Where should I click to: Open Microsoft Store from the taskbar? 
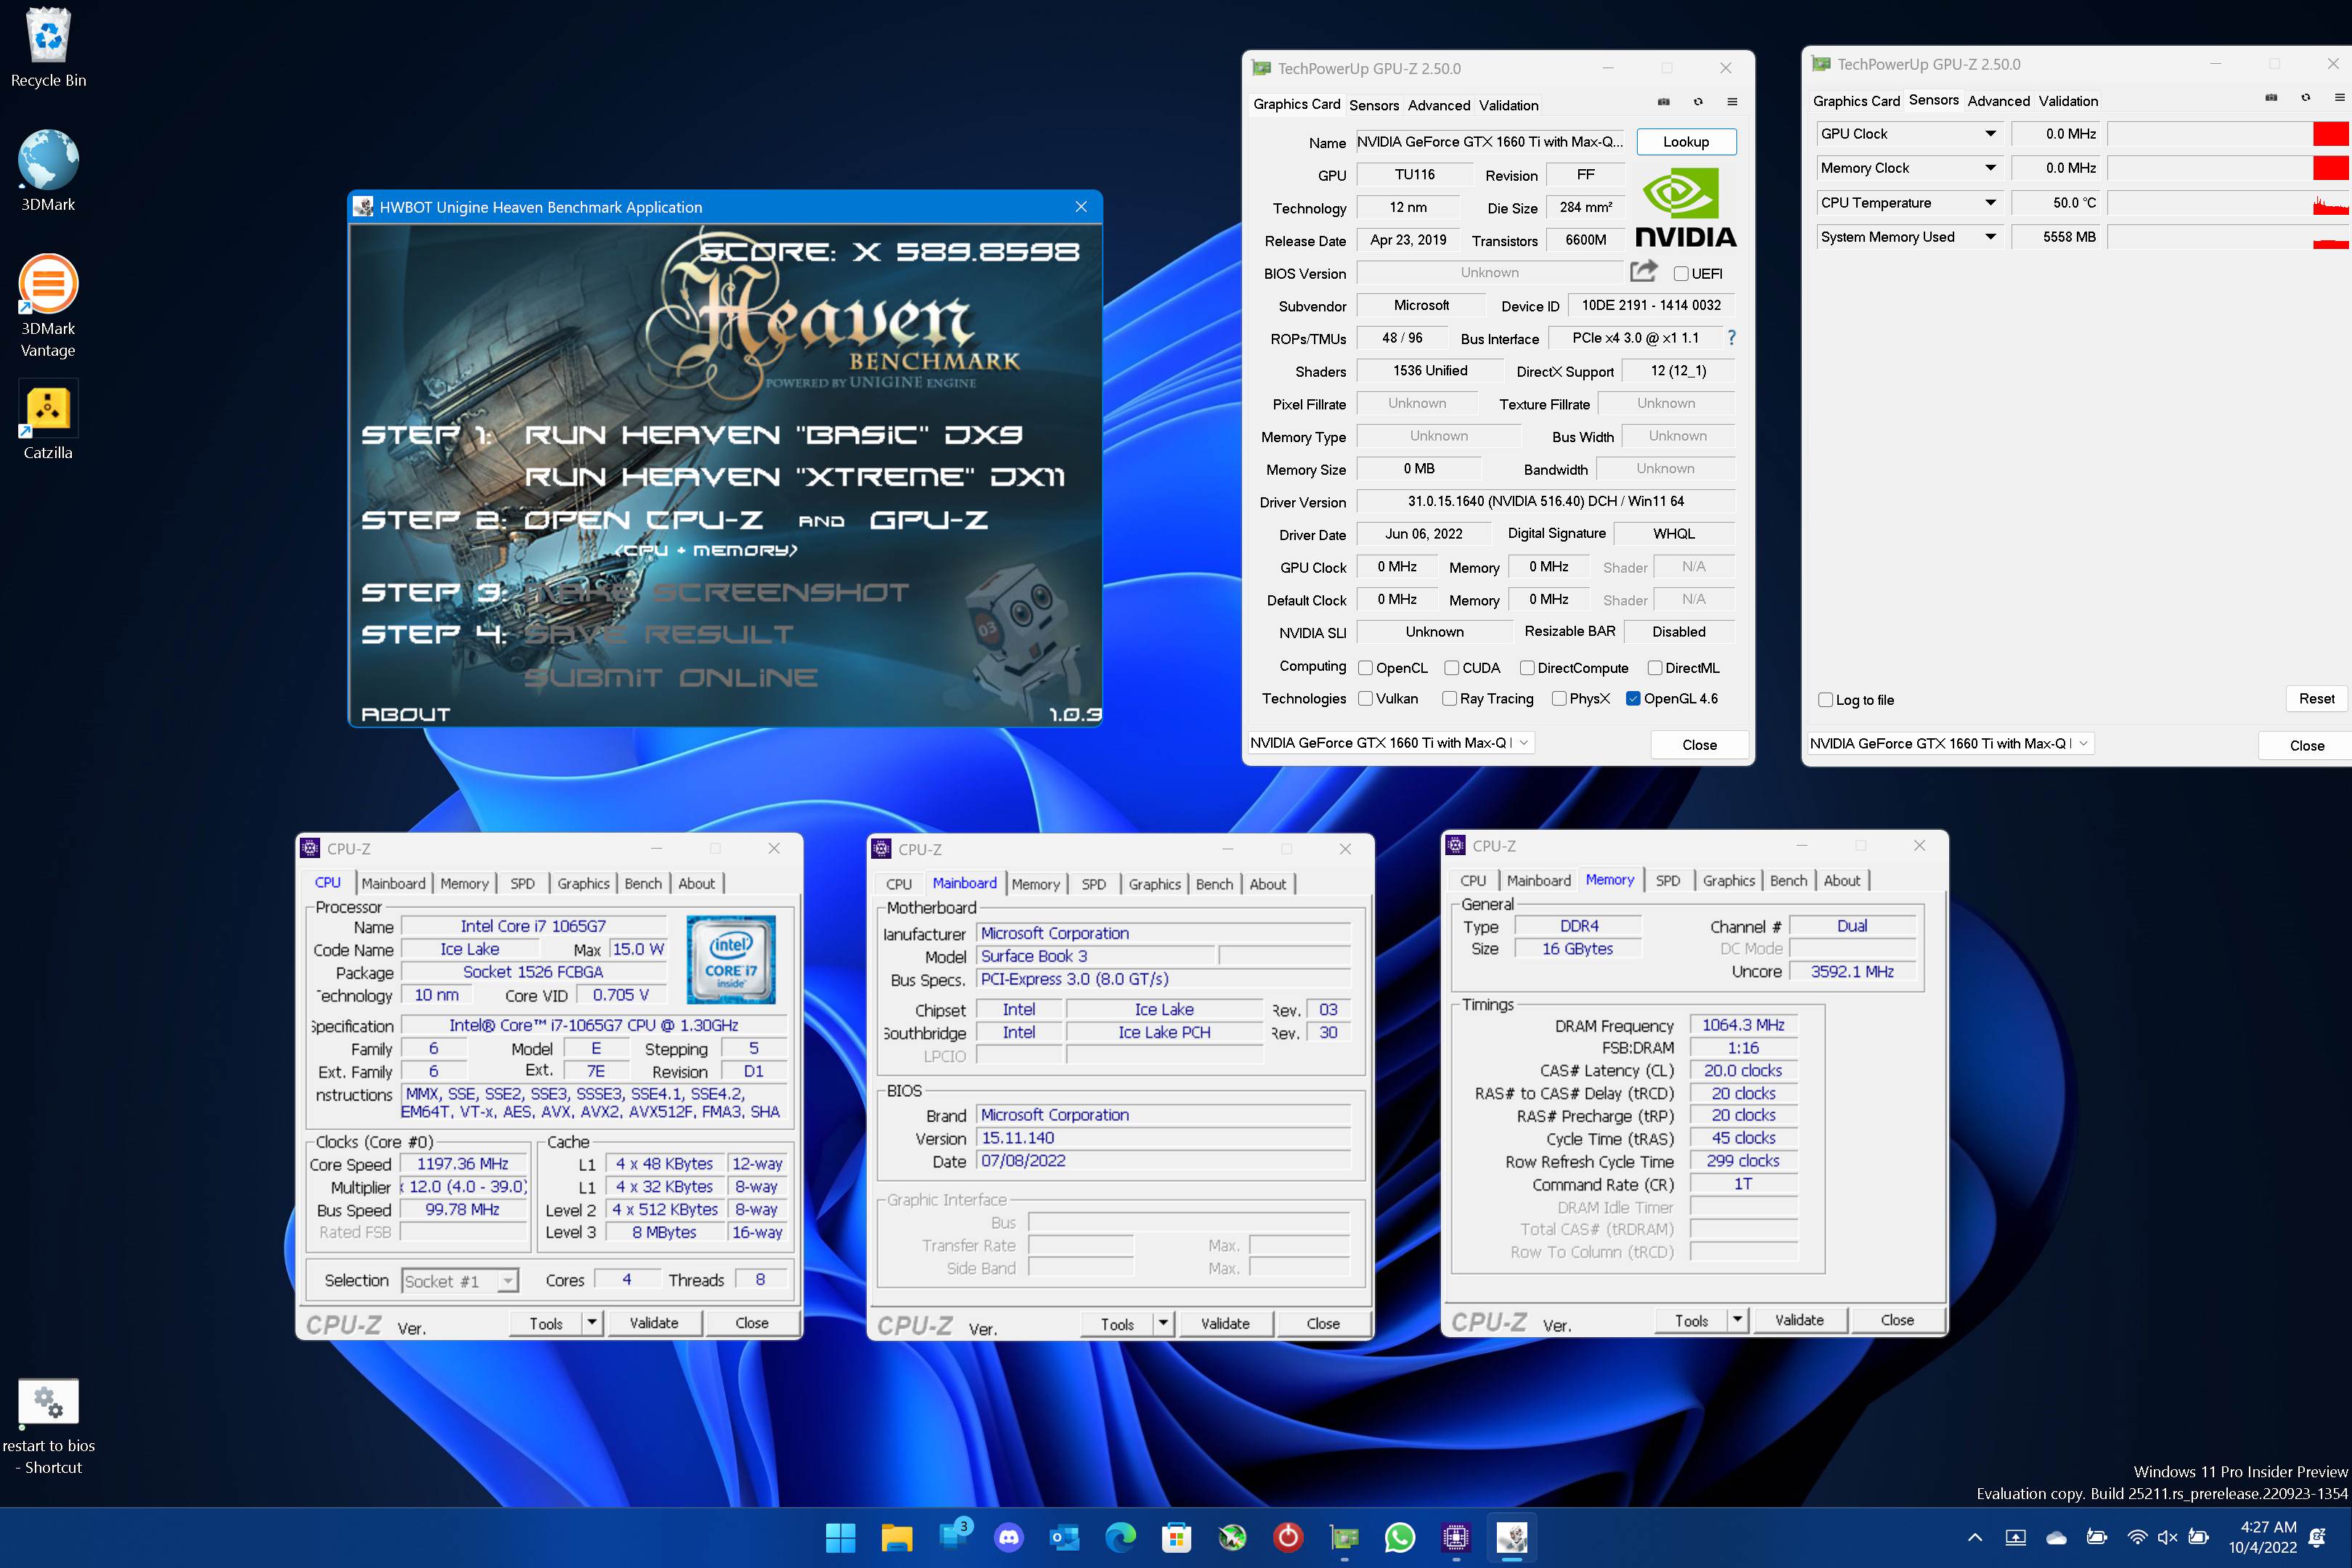pos(1176,1537)
